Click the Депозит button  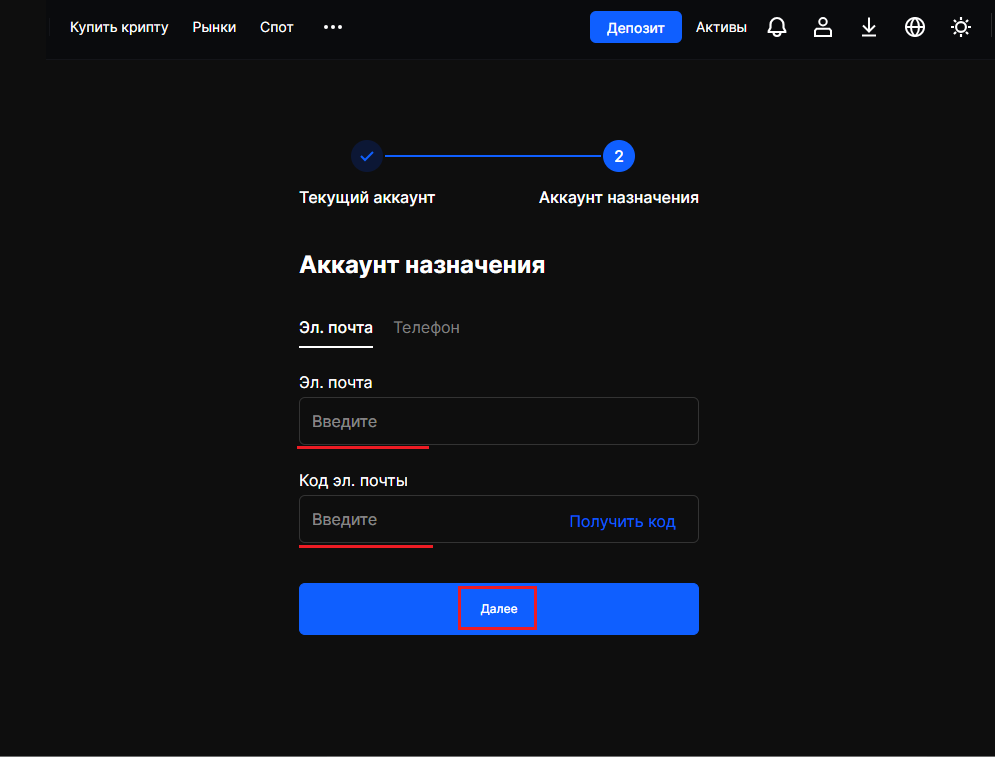(635, 27)
